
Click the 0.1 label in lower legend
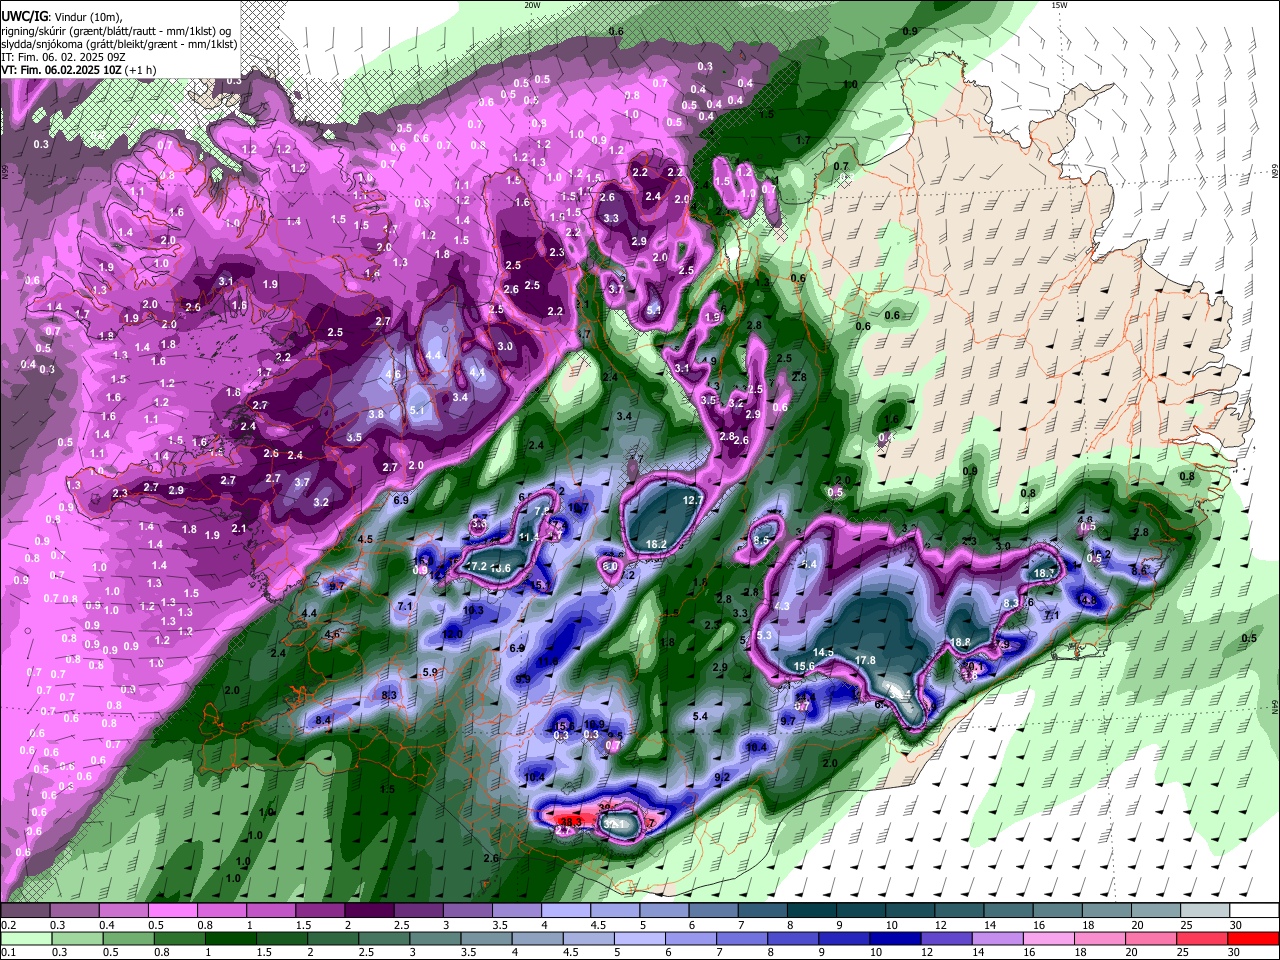(x=7, y=952)
